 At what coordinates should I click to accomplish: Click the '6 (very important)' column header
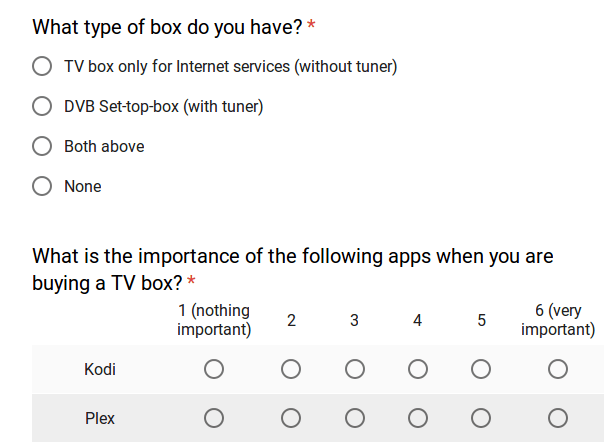click(558, 320)
